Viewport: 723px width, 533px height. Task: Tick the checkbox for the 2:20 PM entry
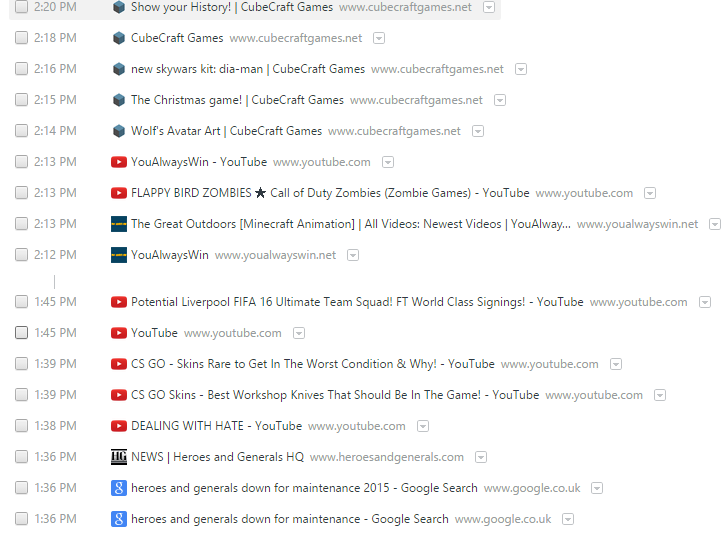pyautogui.click(x=21, y=6)
